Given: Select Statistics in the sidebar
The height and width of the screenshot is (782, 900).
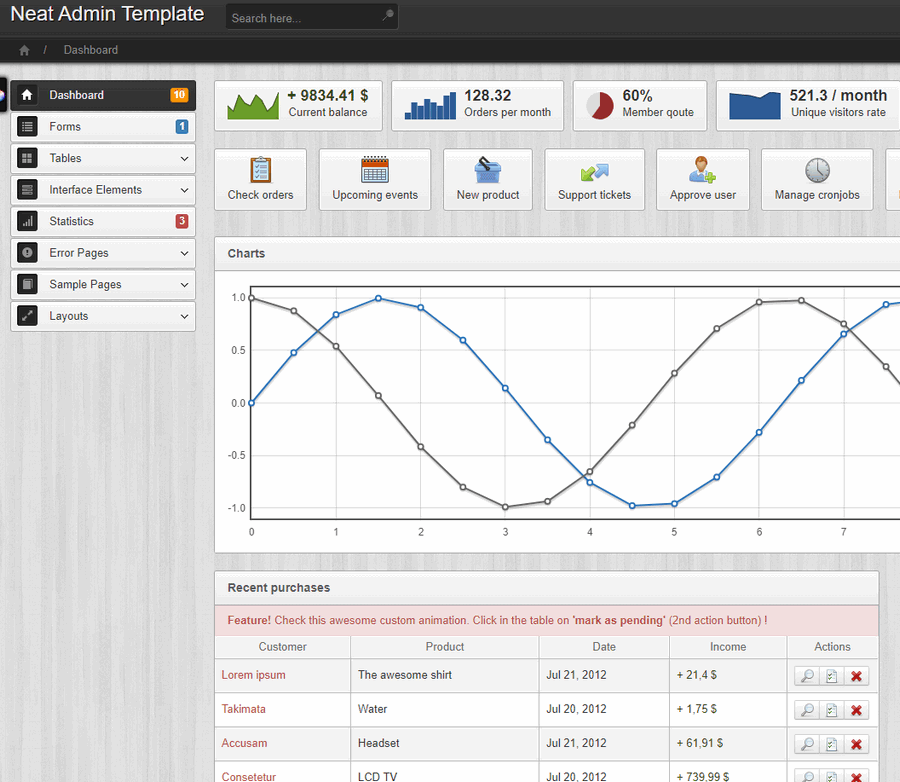Looking at the screenshot, I should pos(72,221).
